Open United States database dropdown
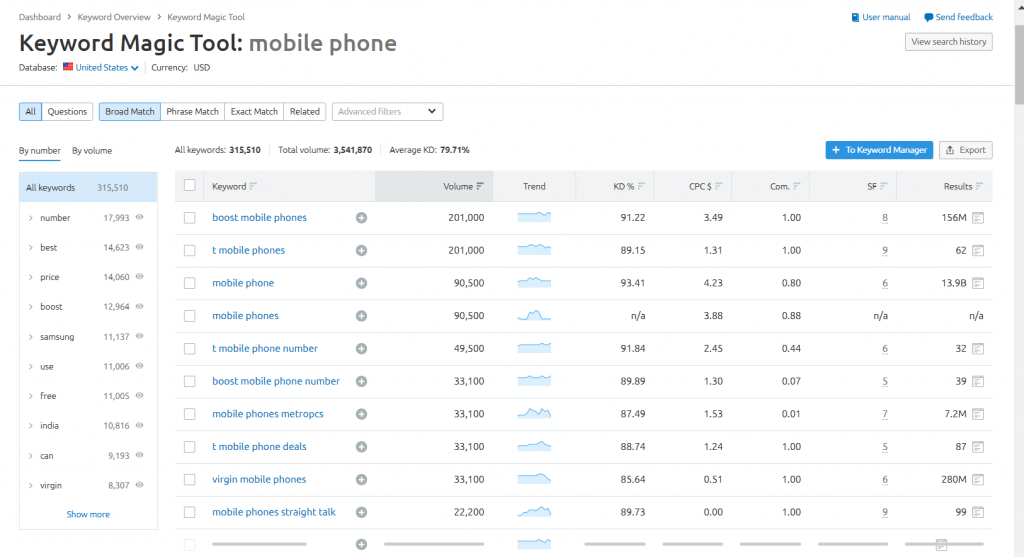This screenshot has width=1024, height=557. (x=101, y=68)
